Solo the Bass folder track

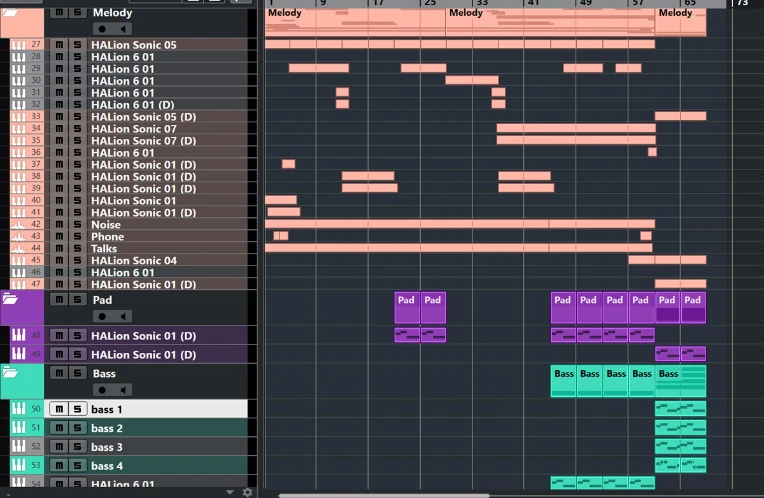77,373
